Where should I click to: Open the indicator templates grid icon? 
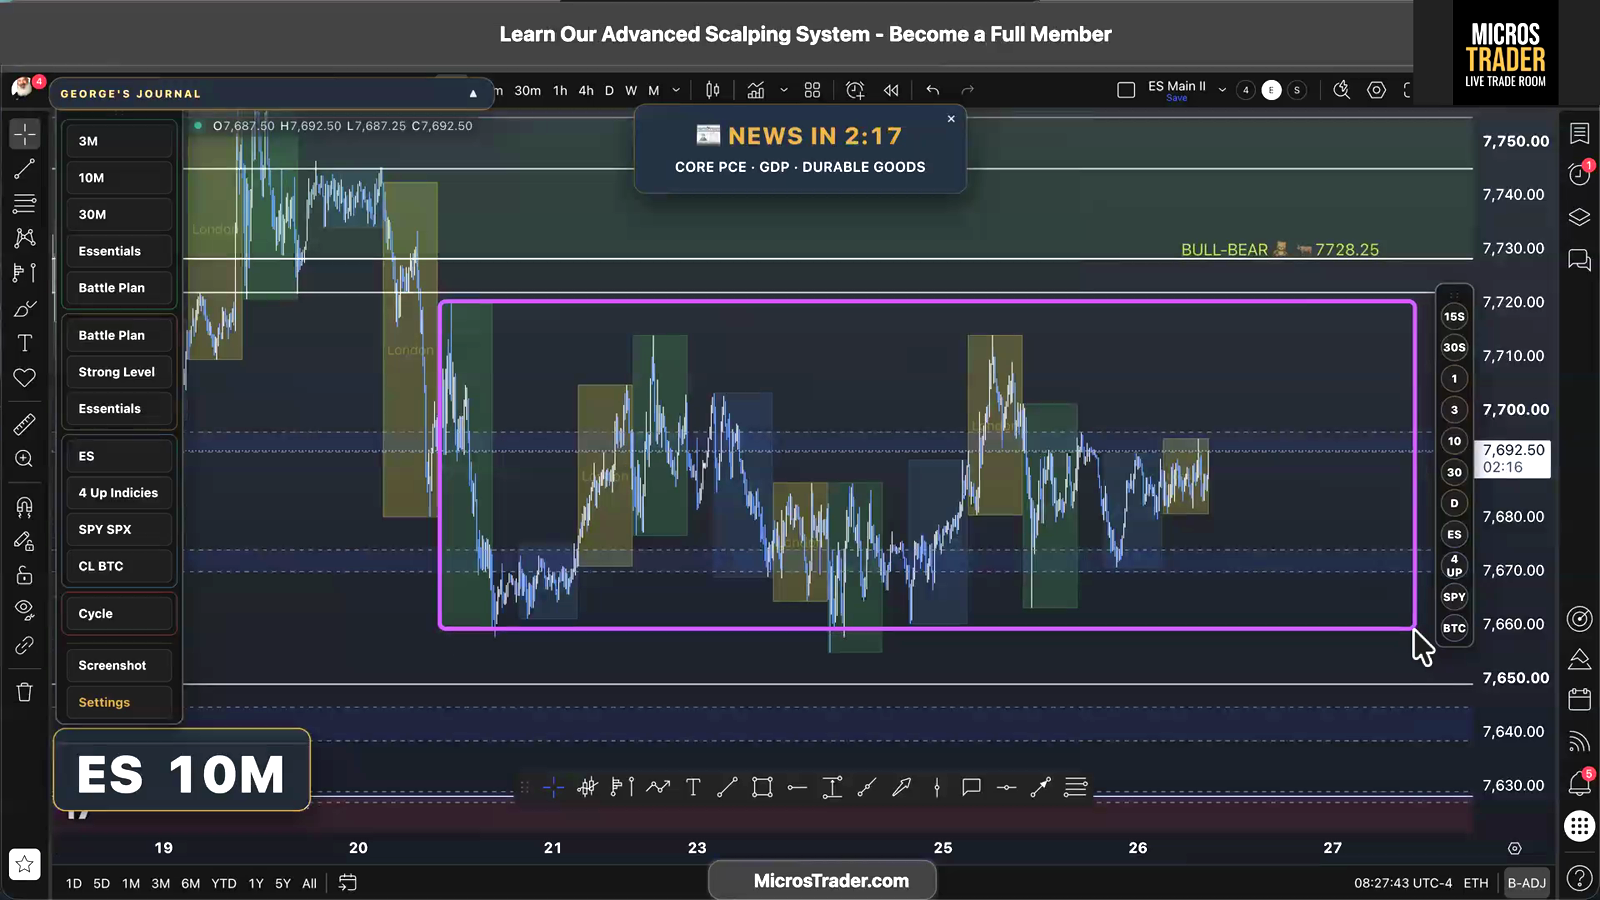pos(813,90)
